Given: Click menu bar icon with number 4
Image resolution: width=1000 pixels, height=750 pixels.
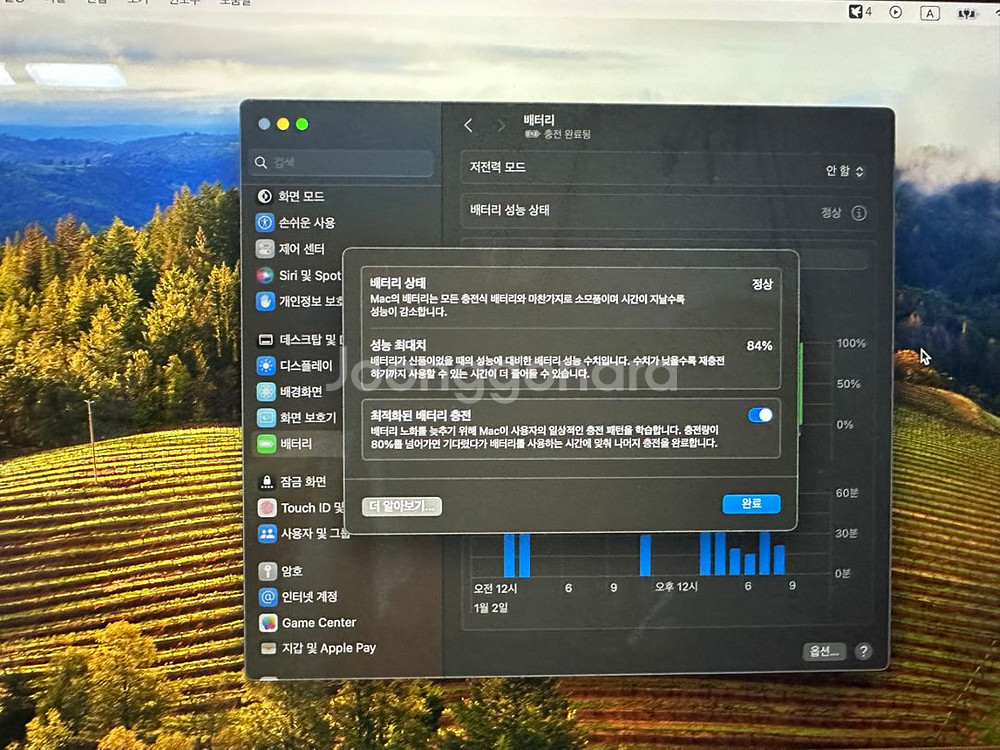Looking at the screenshot, I should click(860, 11).
